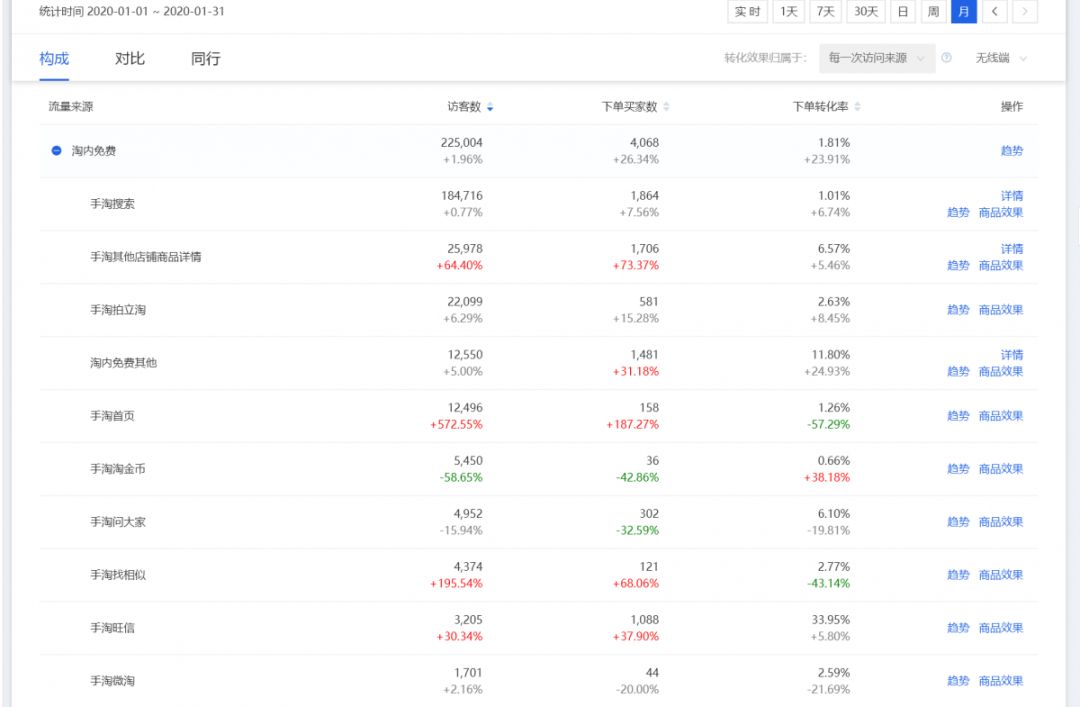Click the help question mark icon
This screenshot has width=1080, height=707.
coord(946,58)
